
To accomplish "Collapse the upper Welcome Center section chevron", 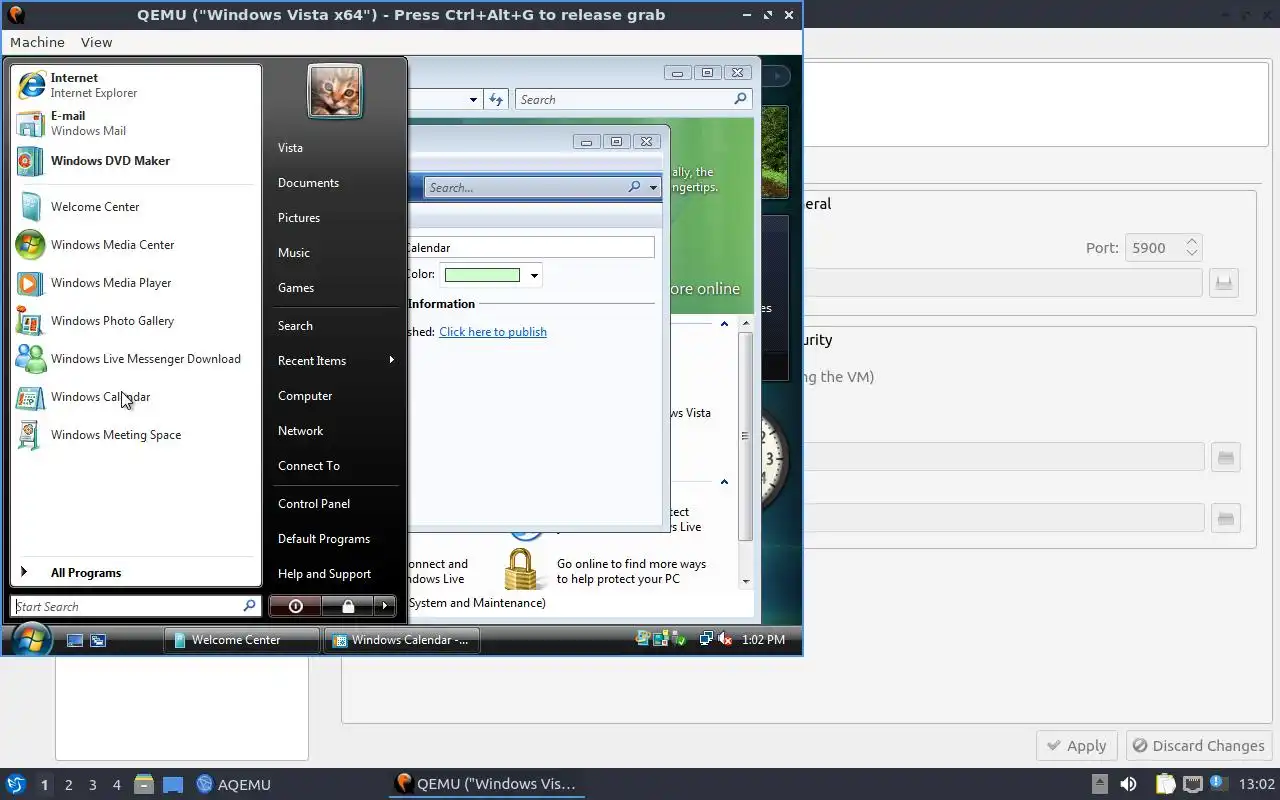I will 724,323.
